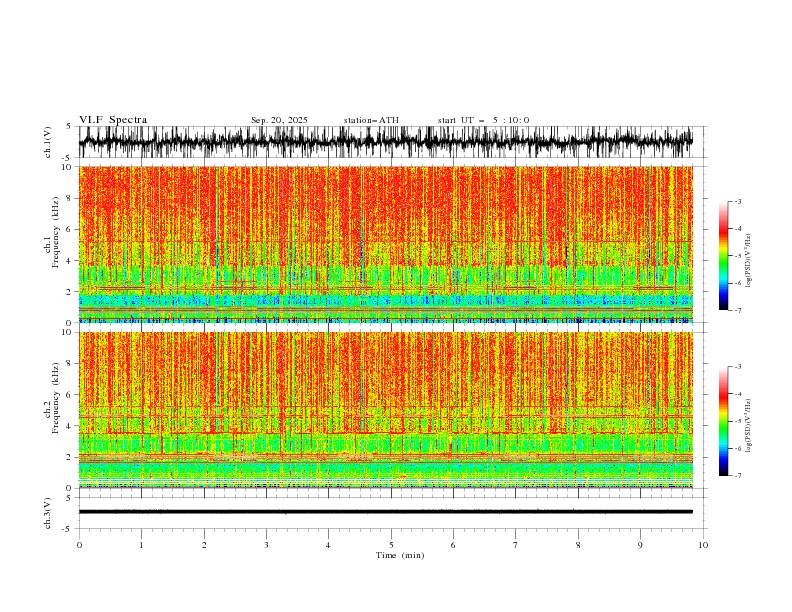792x612 pixels.
Task: Click the time axis tick label '1'
Action: pos(141,545)
